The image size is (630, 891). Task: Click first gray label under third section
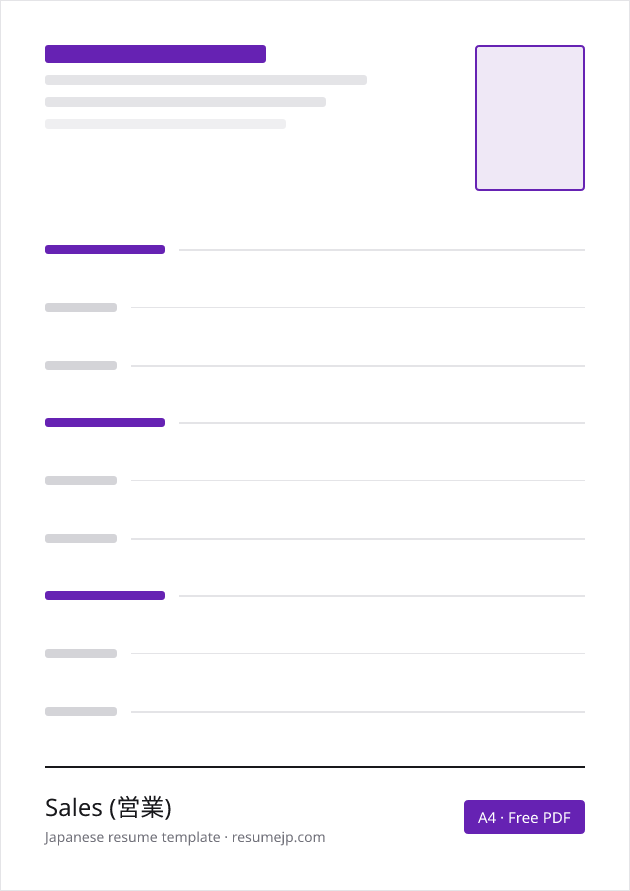point(81,653)
